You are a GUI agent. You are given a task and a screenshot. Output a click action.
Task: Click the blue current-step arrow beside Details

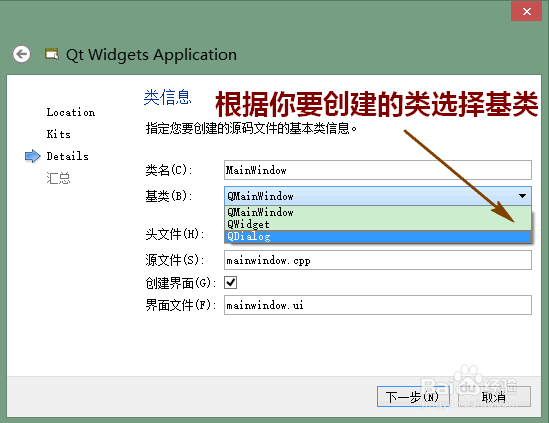pyautogui.click(x=33, y=156)
